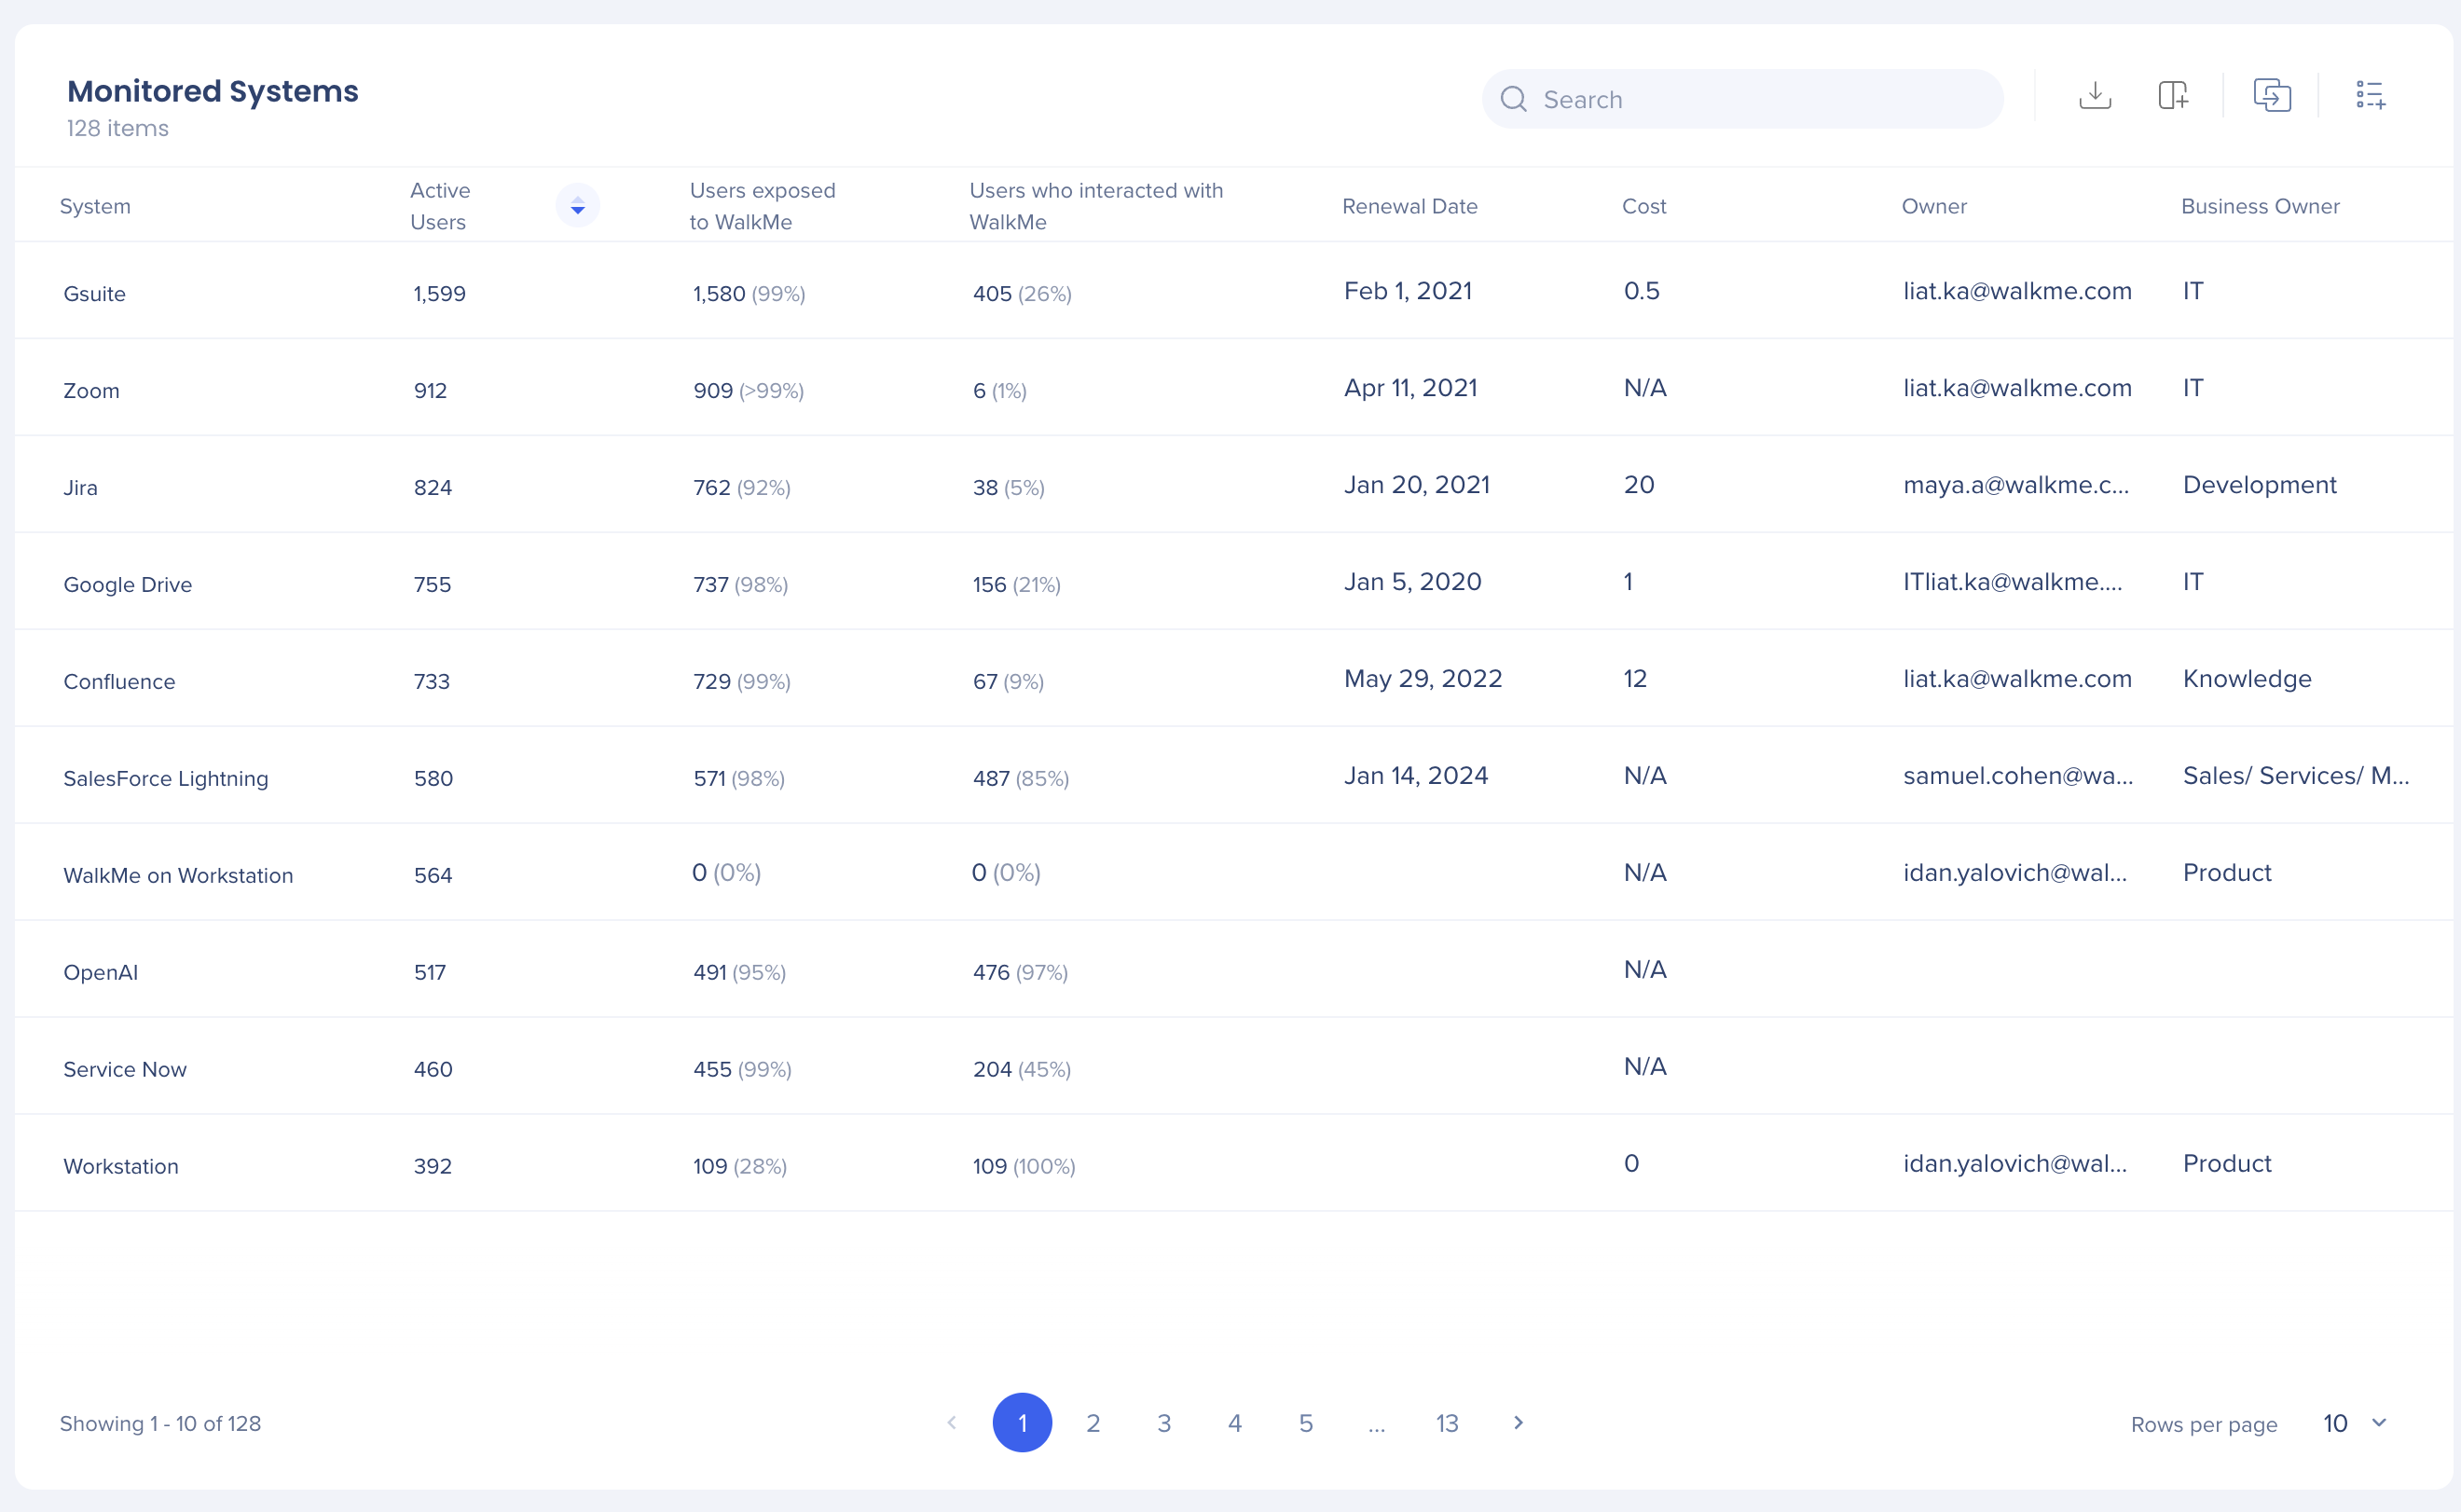The image size is (2461, 1512).
Task: Open Rows per page dropdown
Action: point(2355,1423)
